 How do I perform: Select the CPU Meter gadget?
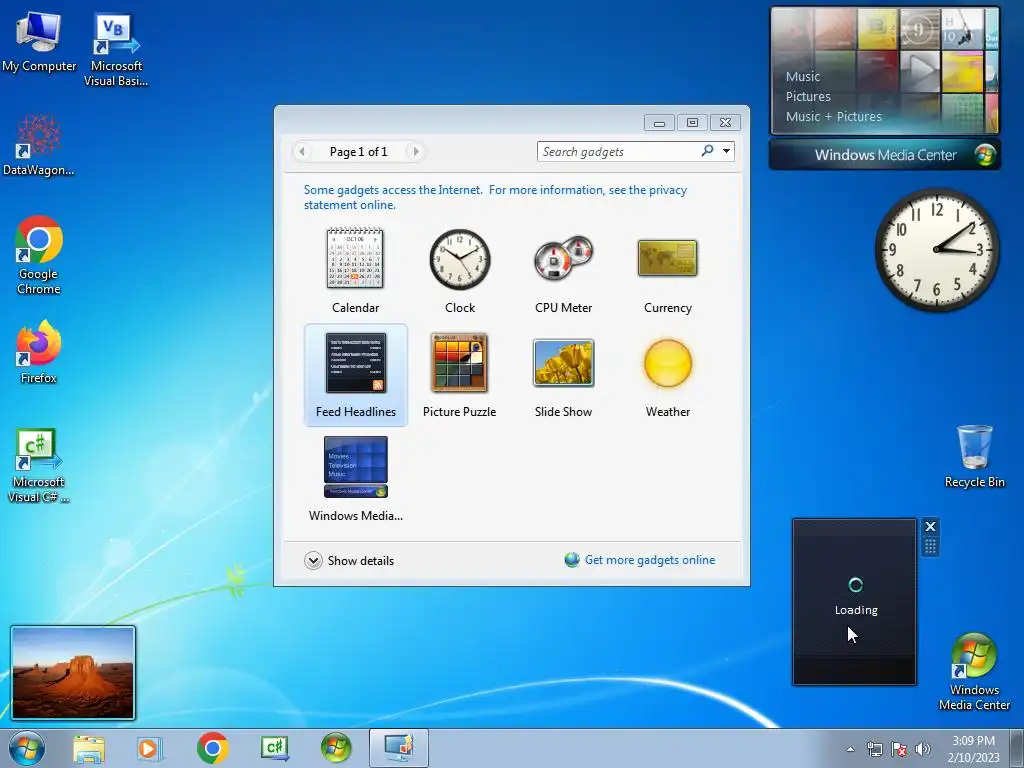[563, 271]
